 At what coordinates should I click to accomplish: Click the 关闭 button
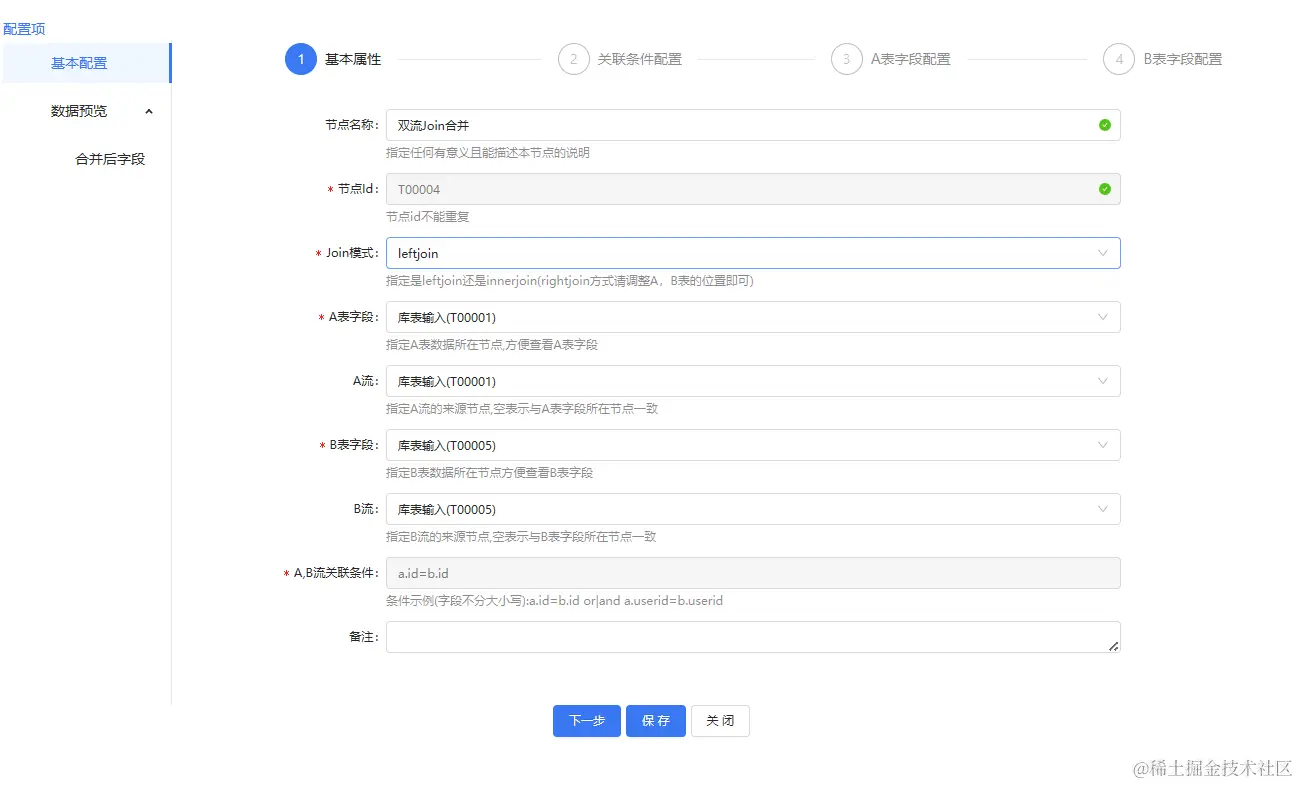click(720, 721)
